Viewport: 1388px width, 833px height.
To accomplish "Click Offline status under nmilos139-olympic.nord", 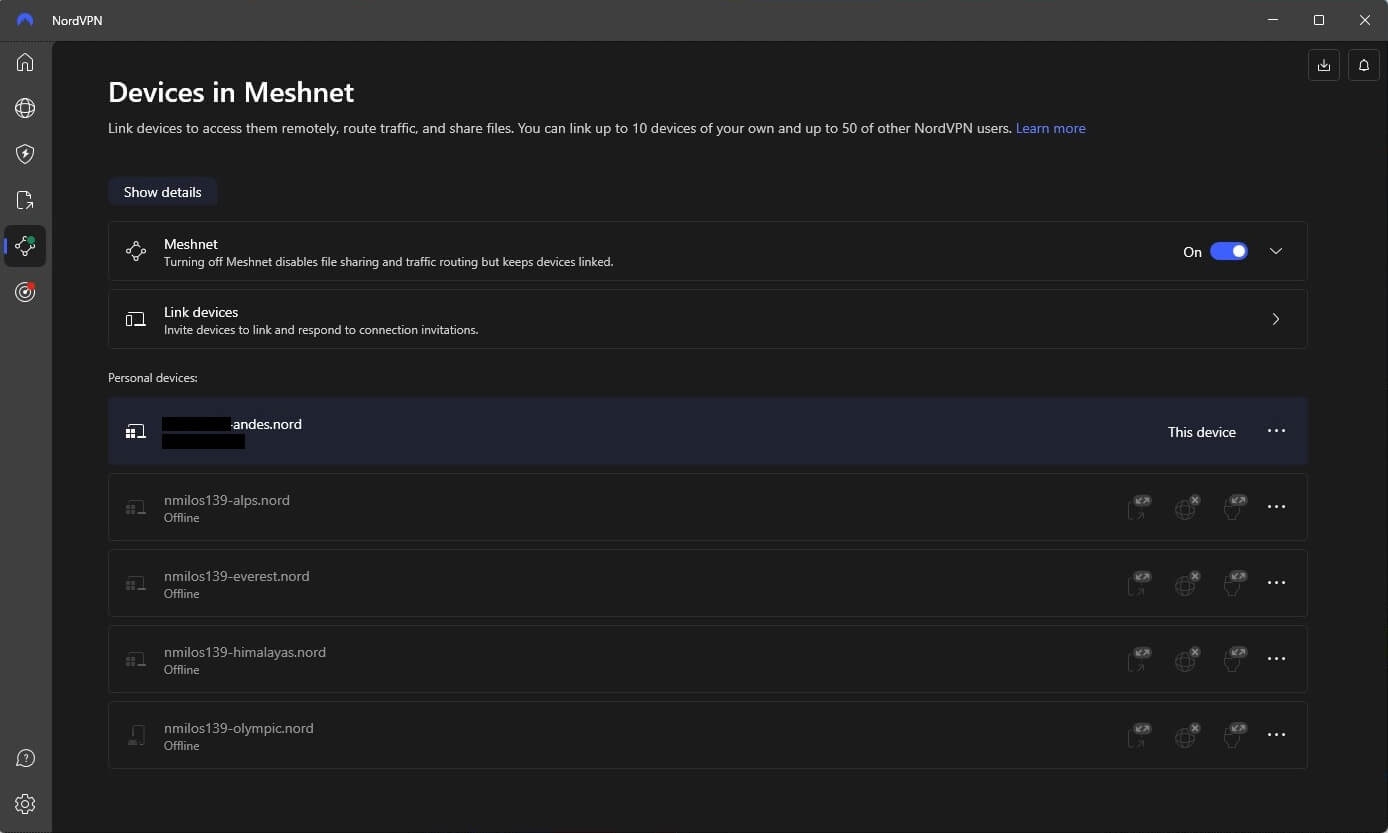I will (182, 746).
